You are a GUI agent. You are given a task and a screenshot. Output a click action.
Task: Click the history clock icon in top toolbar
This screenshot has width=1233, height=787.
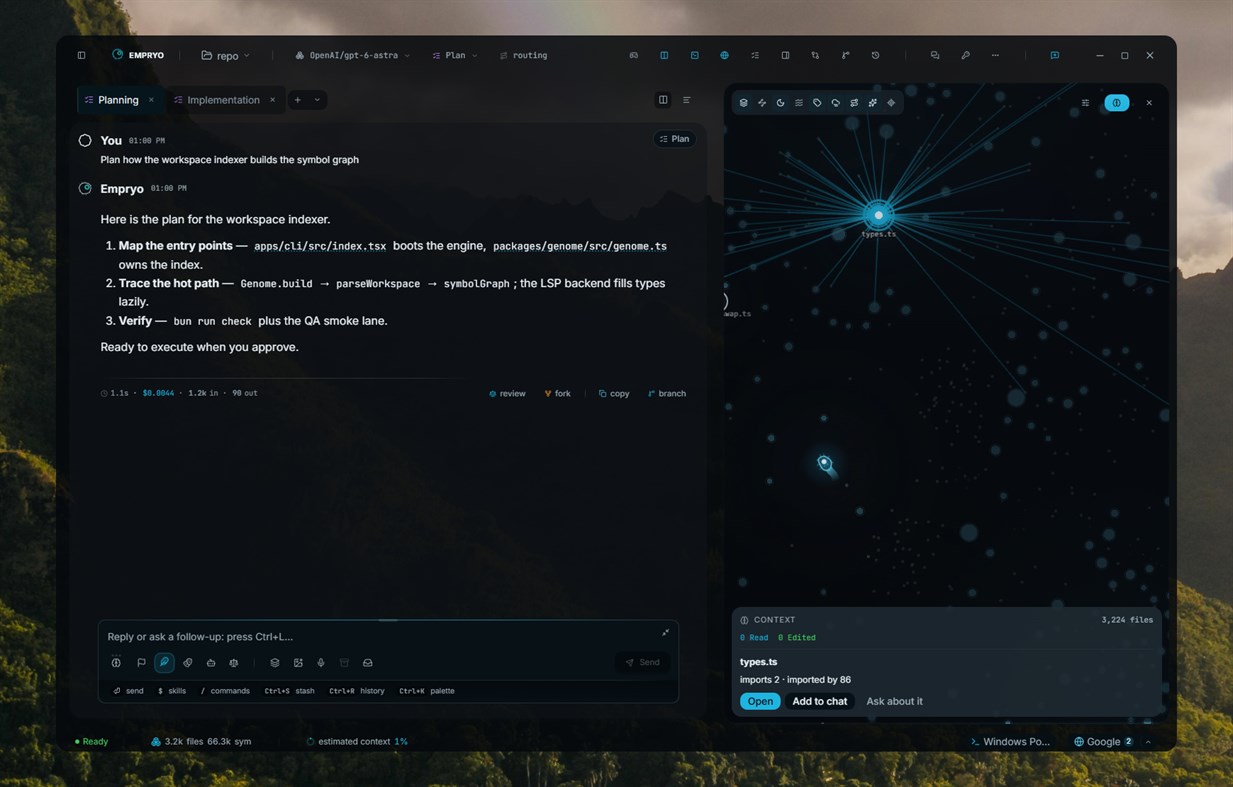875,55
